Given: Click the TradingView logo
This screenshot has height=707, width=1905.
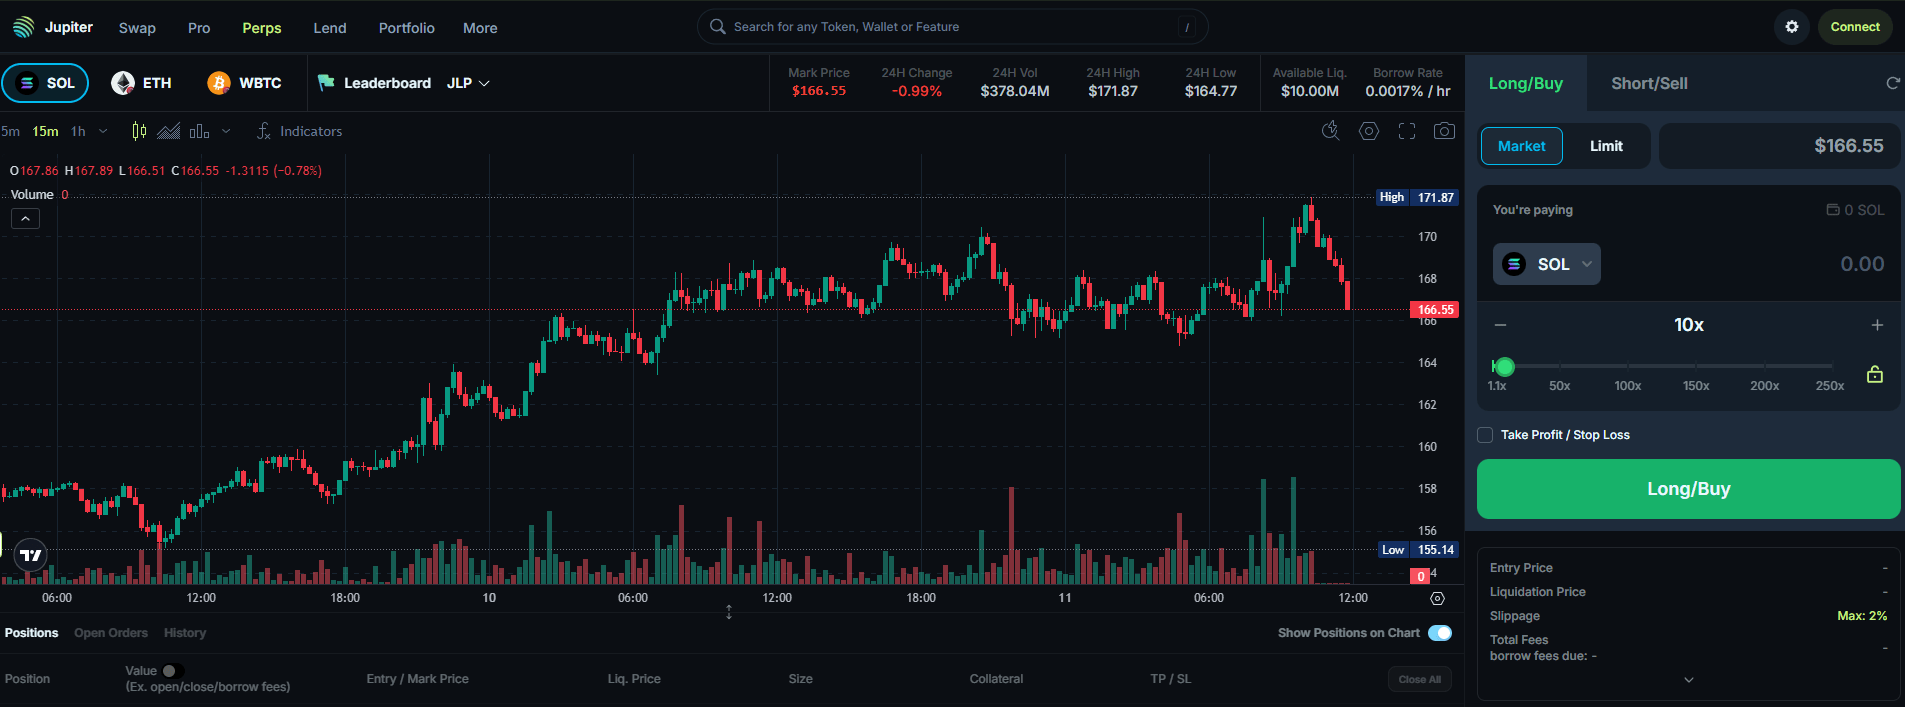Looking at the screenshot, I should tap(31, 555).
